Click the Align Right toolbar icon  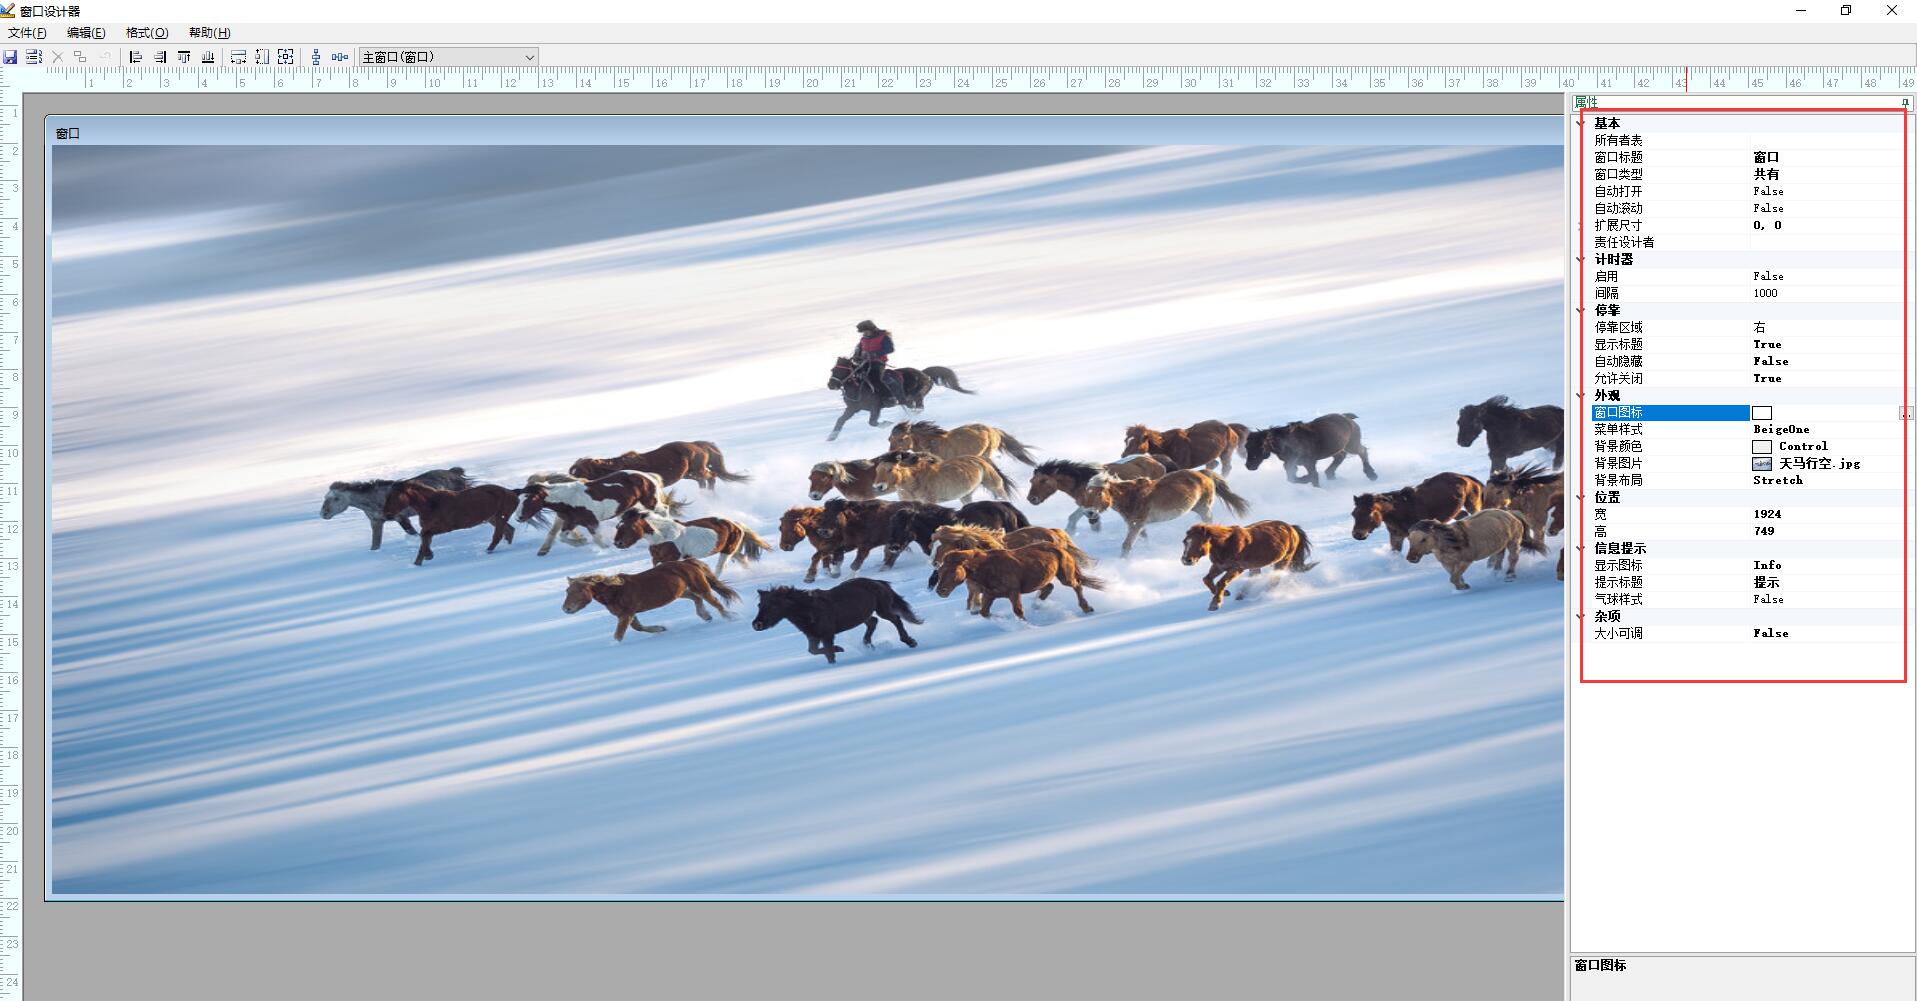[160, 57]
